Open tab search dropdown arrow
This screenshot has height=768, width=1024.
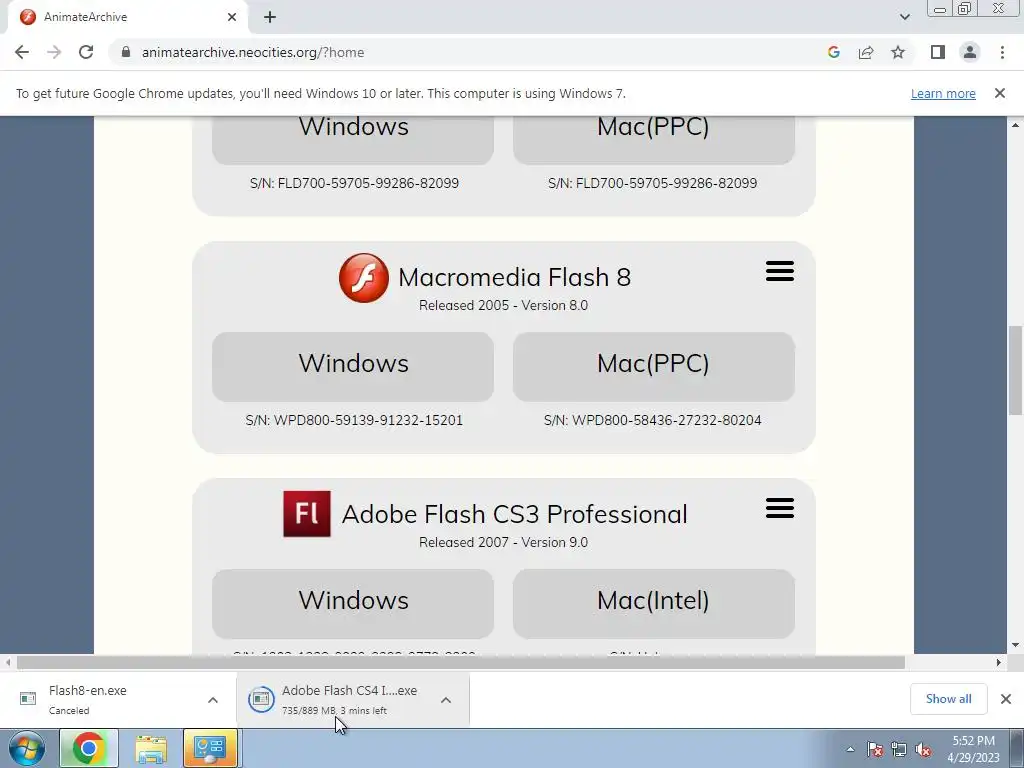click(904, 17)
